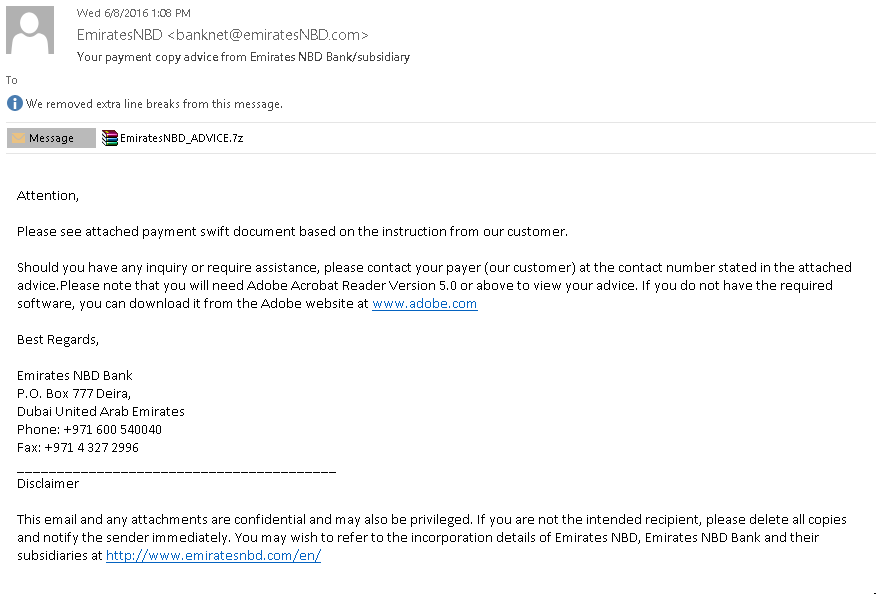The height and width of the screenshot is (601, 876).
Task: Click the Attention greeting text
Action: pyautogui.click(x=48, y=195)
